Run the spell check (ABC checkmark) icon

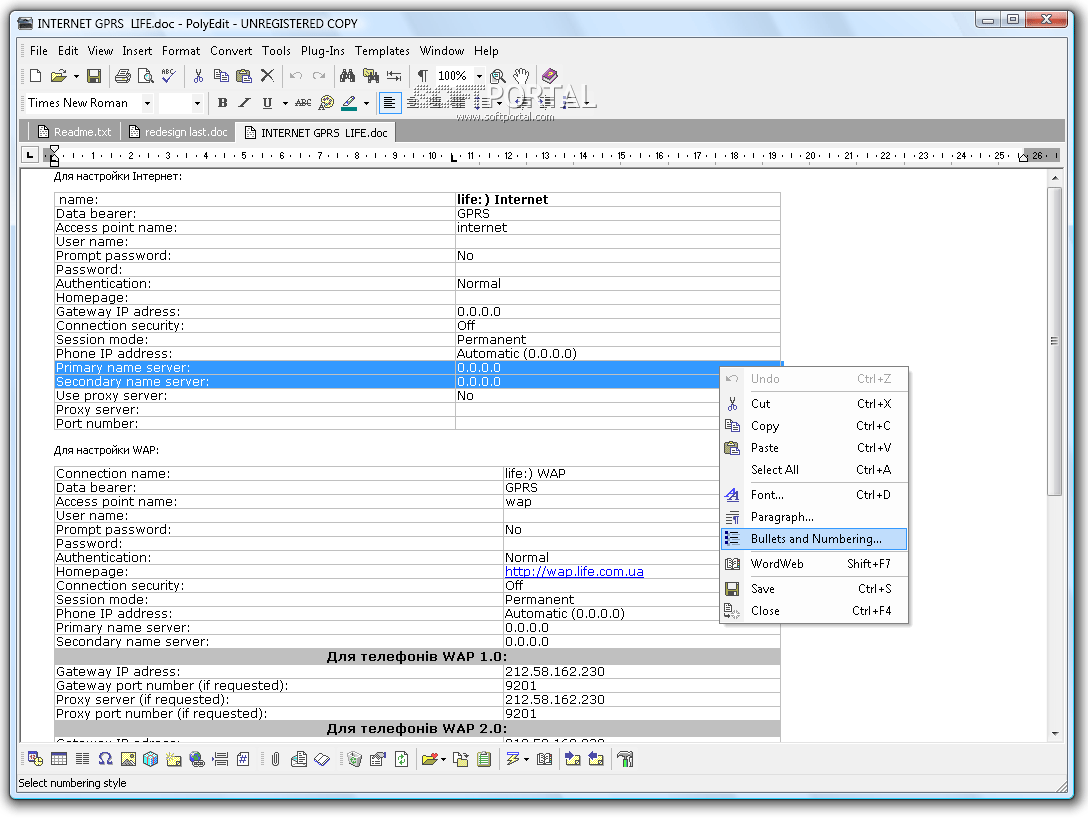tap(169, 76)
